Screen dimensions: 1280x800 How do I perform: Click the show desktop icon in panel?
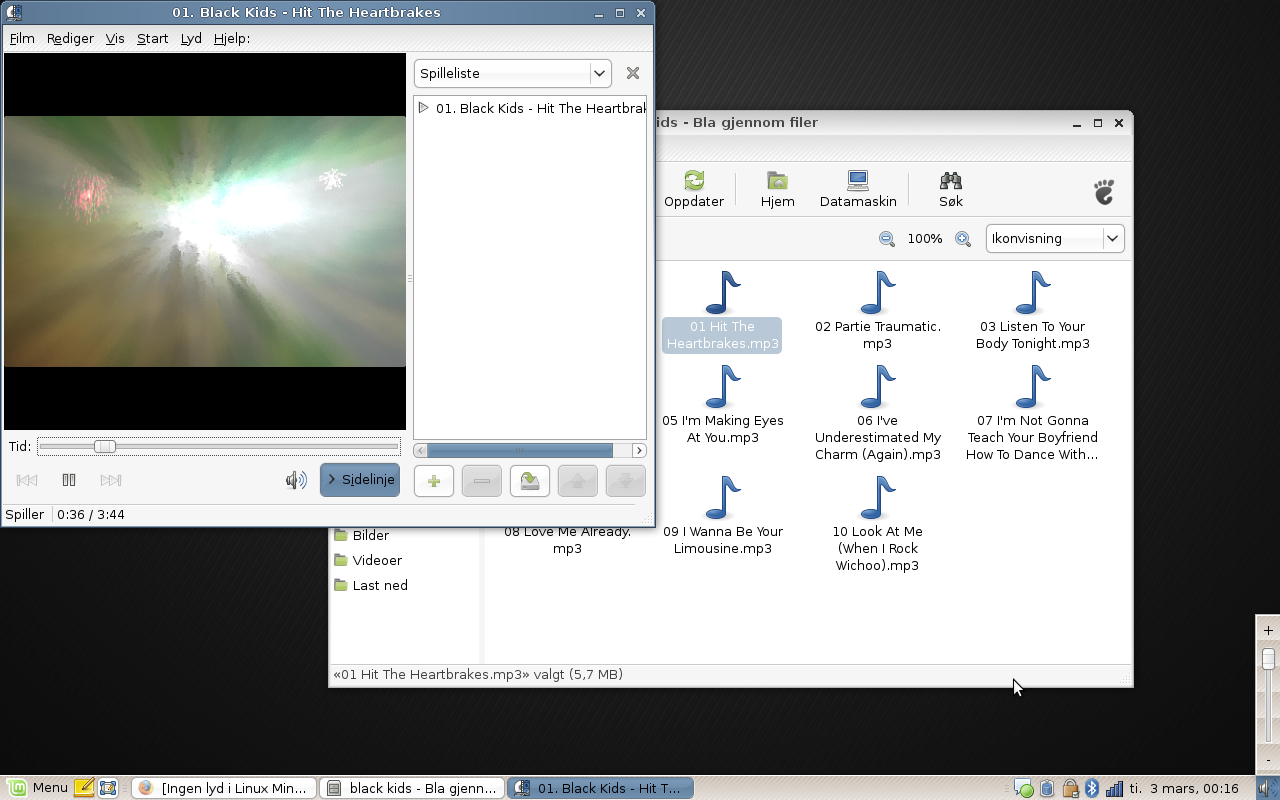point(108,788)
